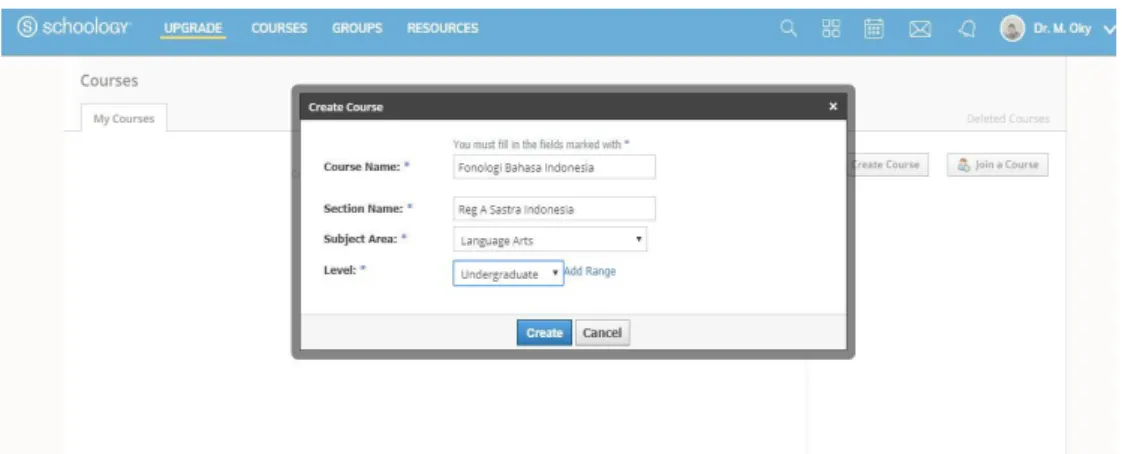
Task: Open the search magnifier icon
Action: pyautogui.click(x=788, y=29)
